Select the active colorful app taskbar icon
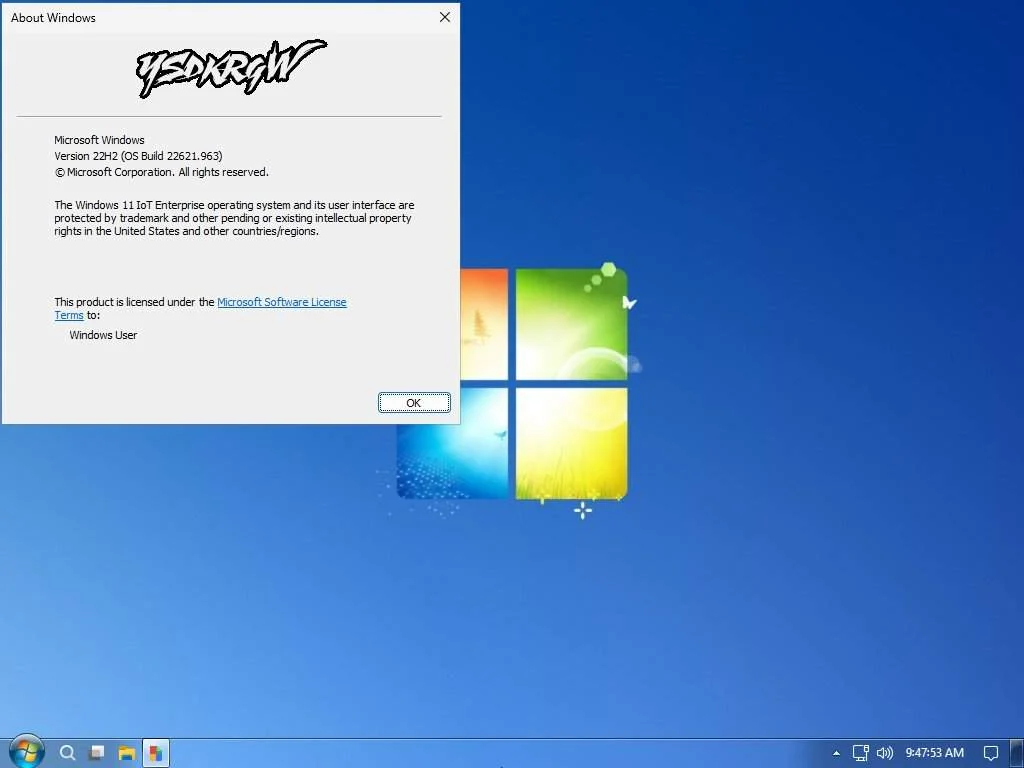Screen dimensions: 1024x768 155,753
